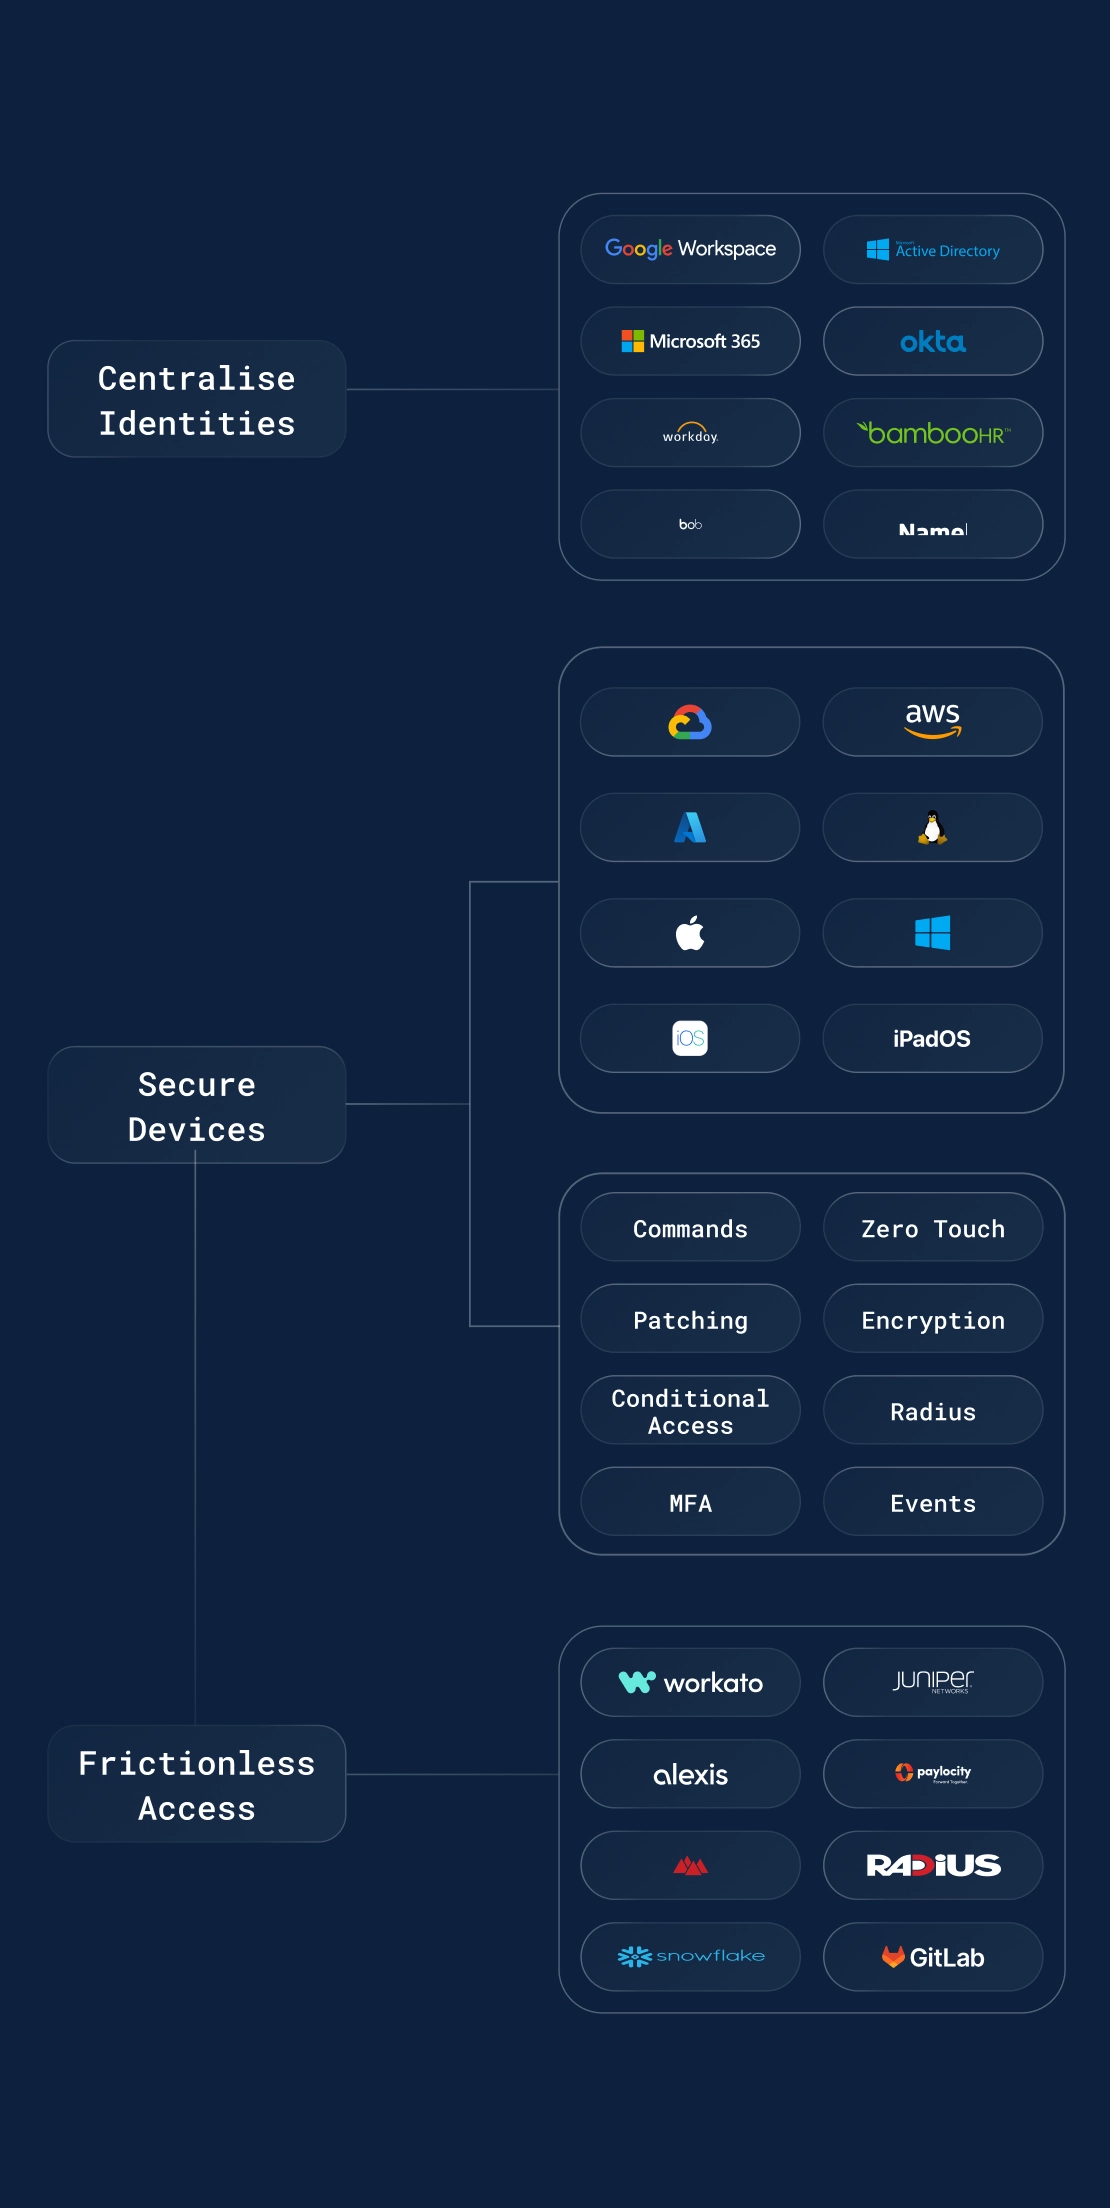Screen dimensions: 1110x2208
Task: Select the bambooHR logo pill
Action: [x=933, y=432]
